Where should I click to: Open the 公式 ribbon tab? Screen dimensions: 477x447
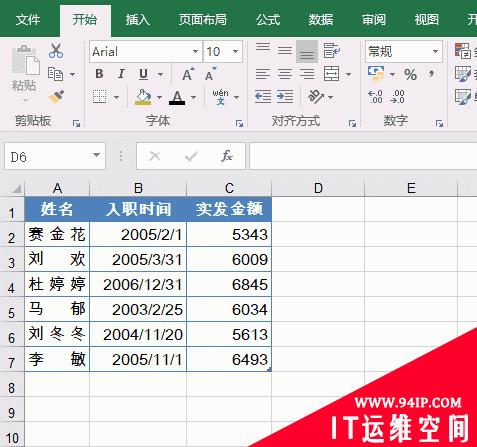[268, 20]
